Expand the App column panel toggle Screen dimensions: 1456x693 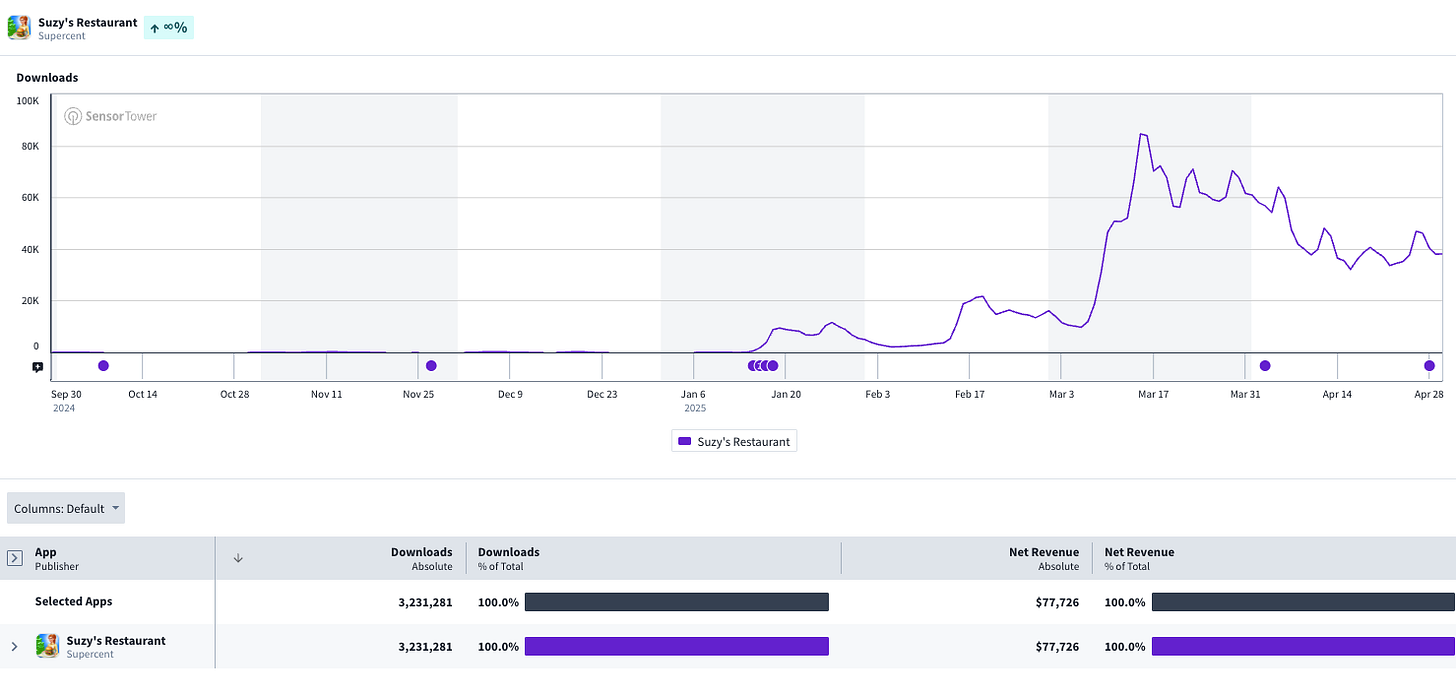point(15,558)
